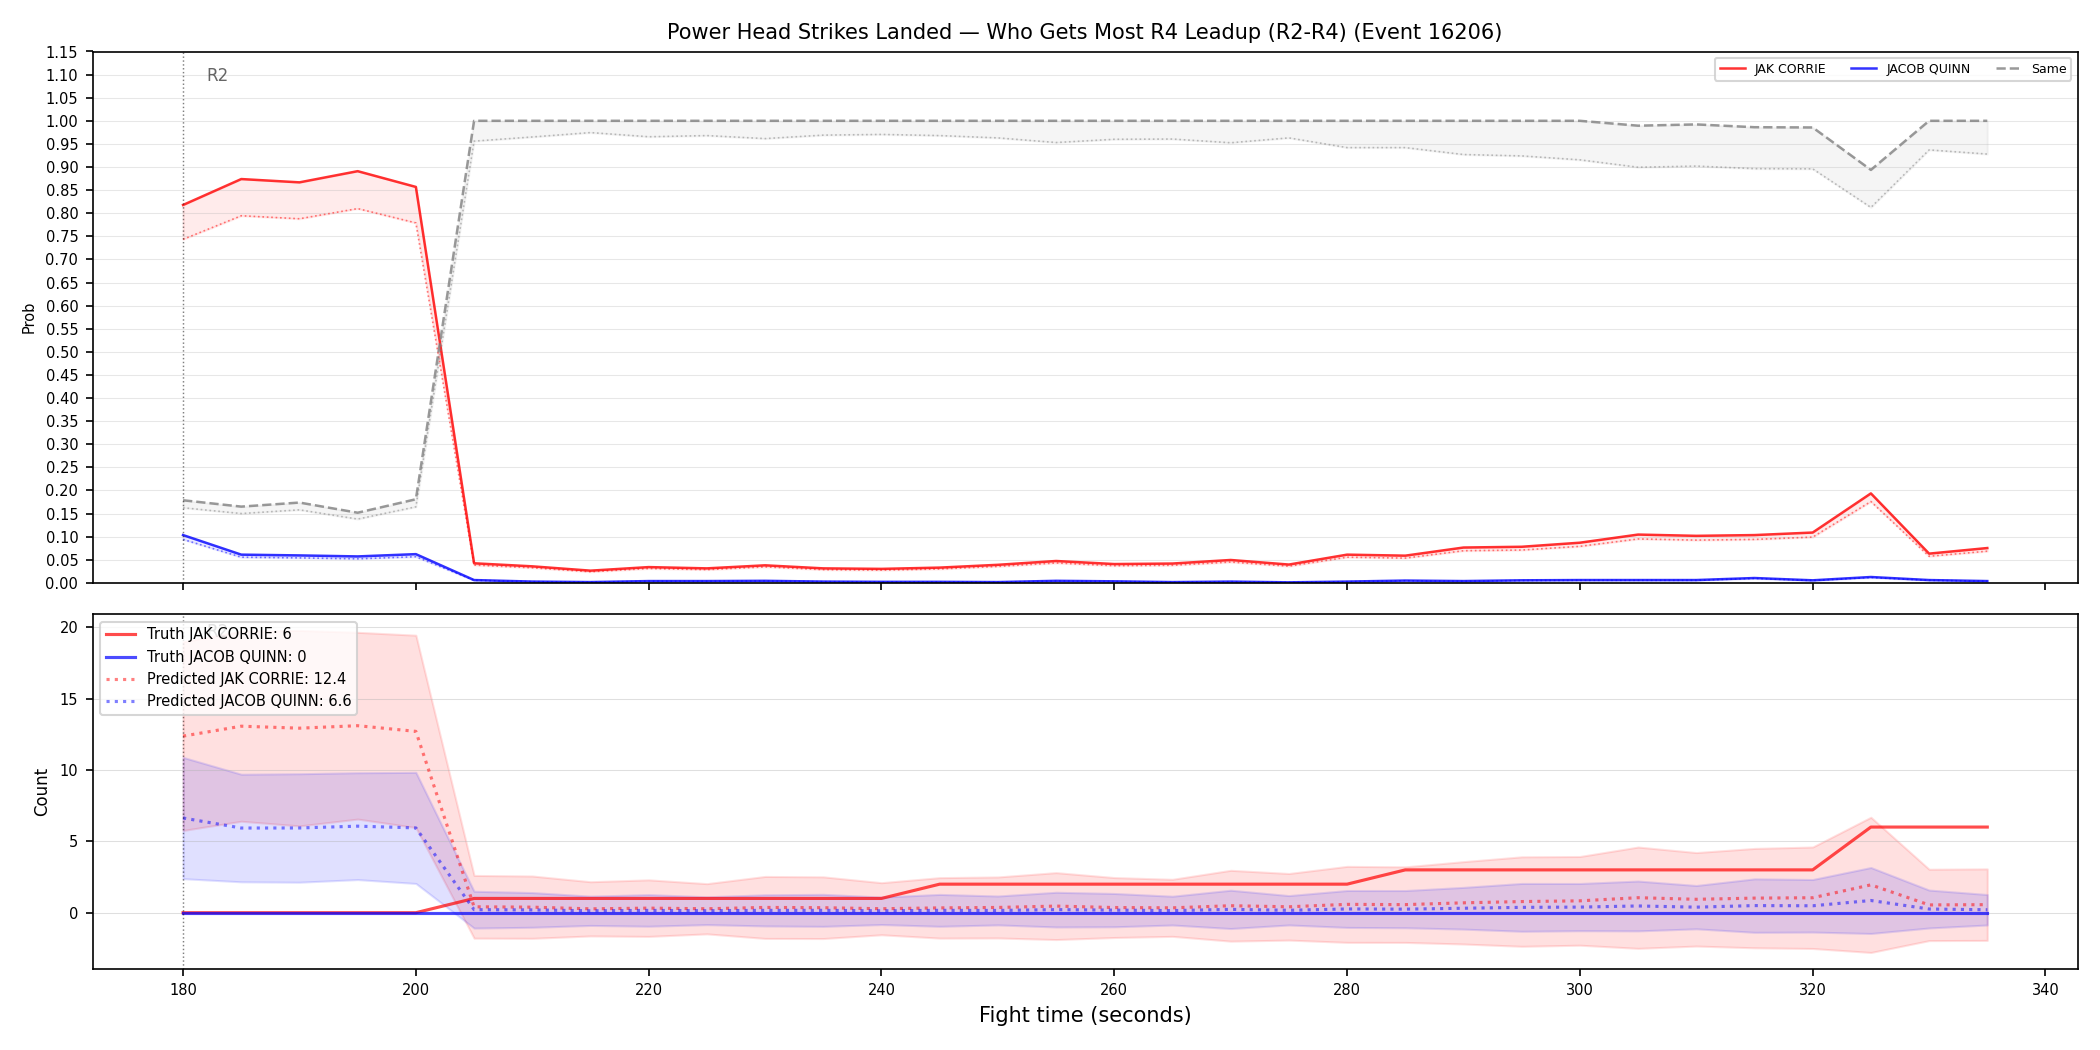Click the blue JACOB QUINN legend line
2100x1050 pixels.
1864,69
